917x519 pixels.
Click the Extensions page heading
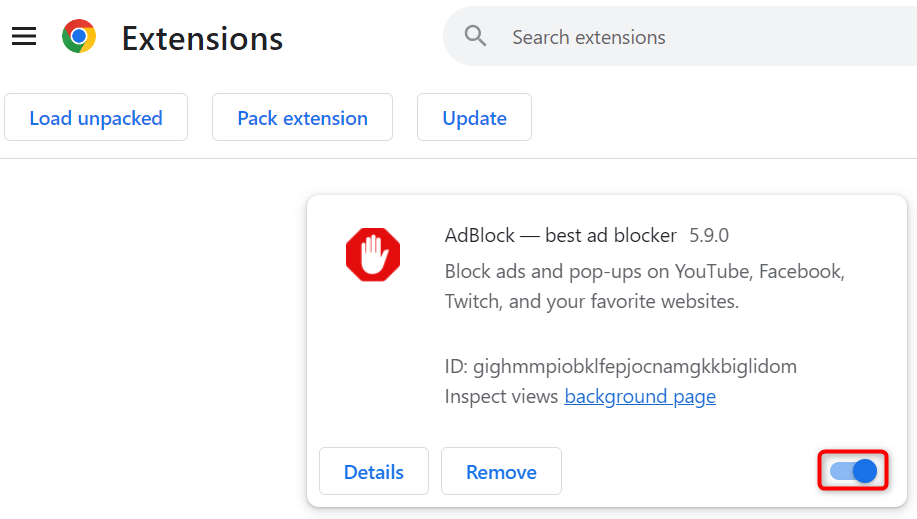tap(202, 38)
